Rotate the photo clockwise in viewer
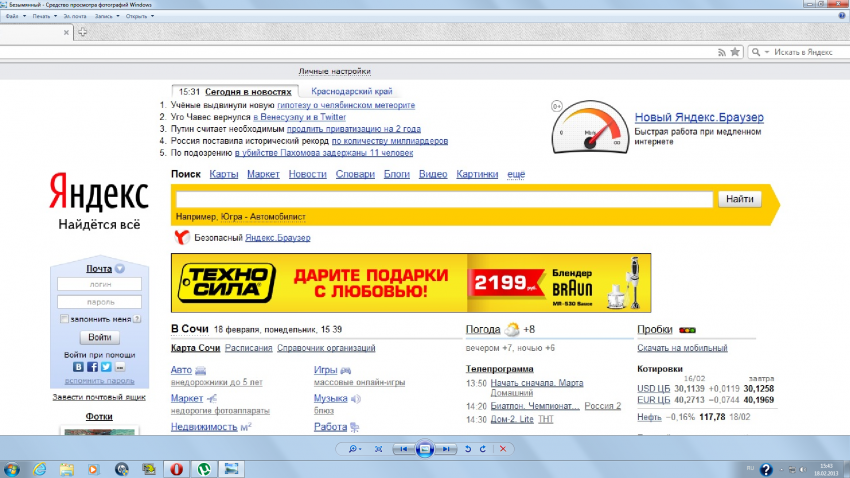This screenshot has height=478, width=850. [483, 450]
